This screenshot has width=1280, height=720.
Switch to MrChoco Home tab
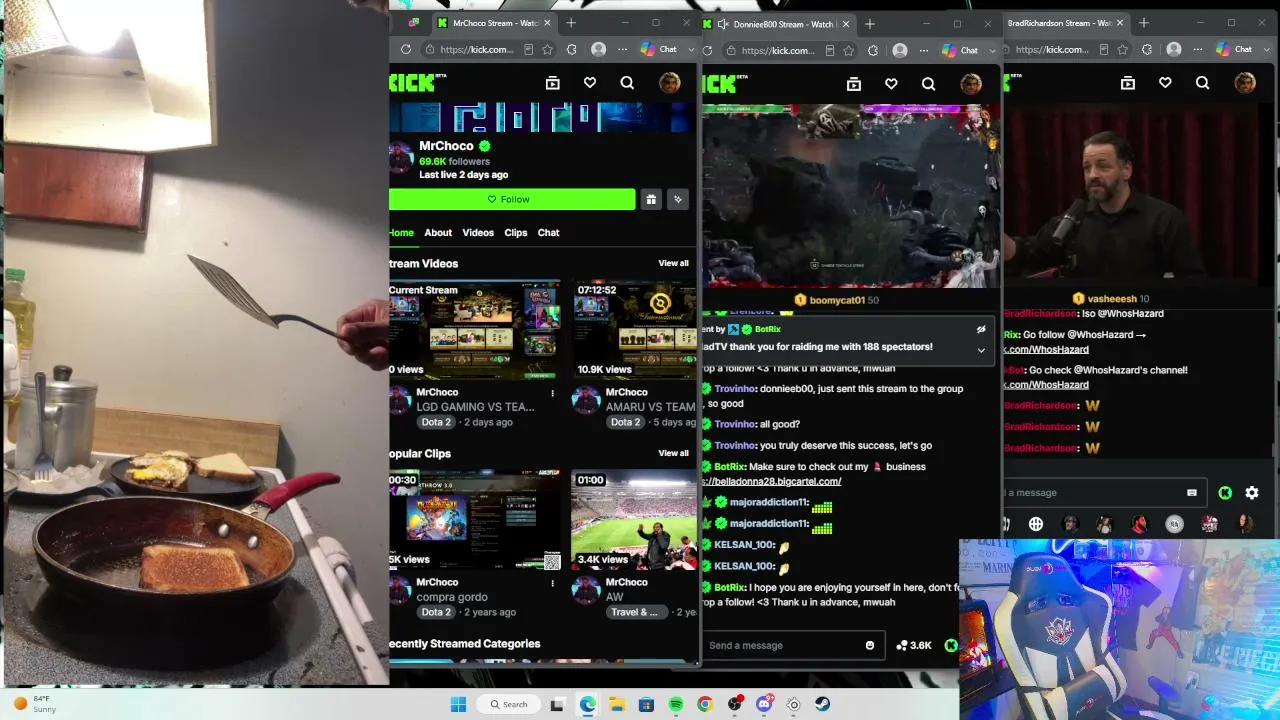point(401,233)
